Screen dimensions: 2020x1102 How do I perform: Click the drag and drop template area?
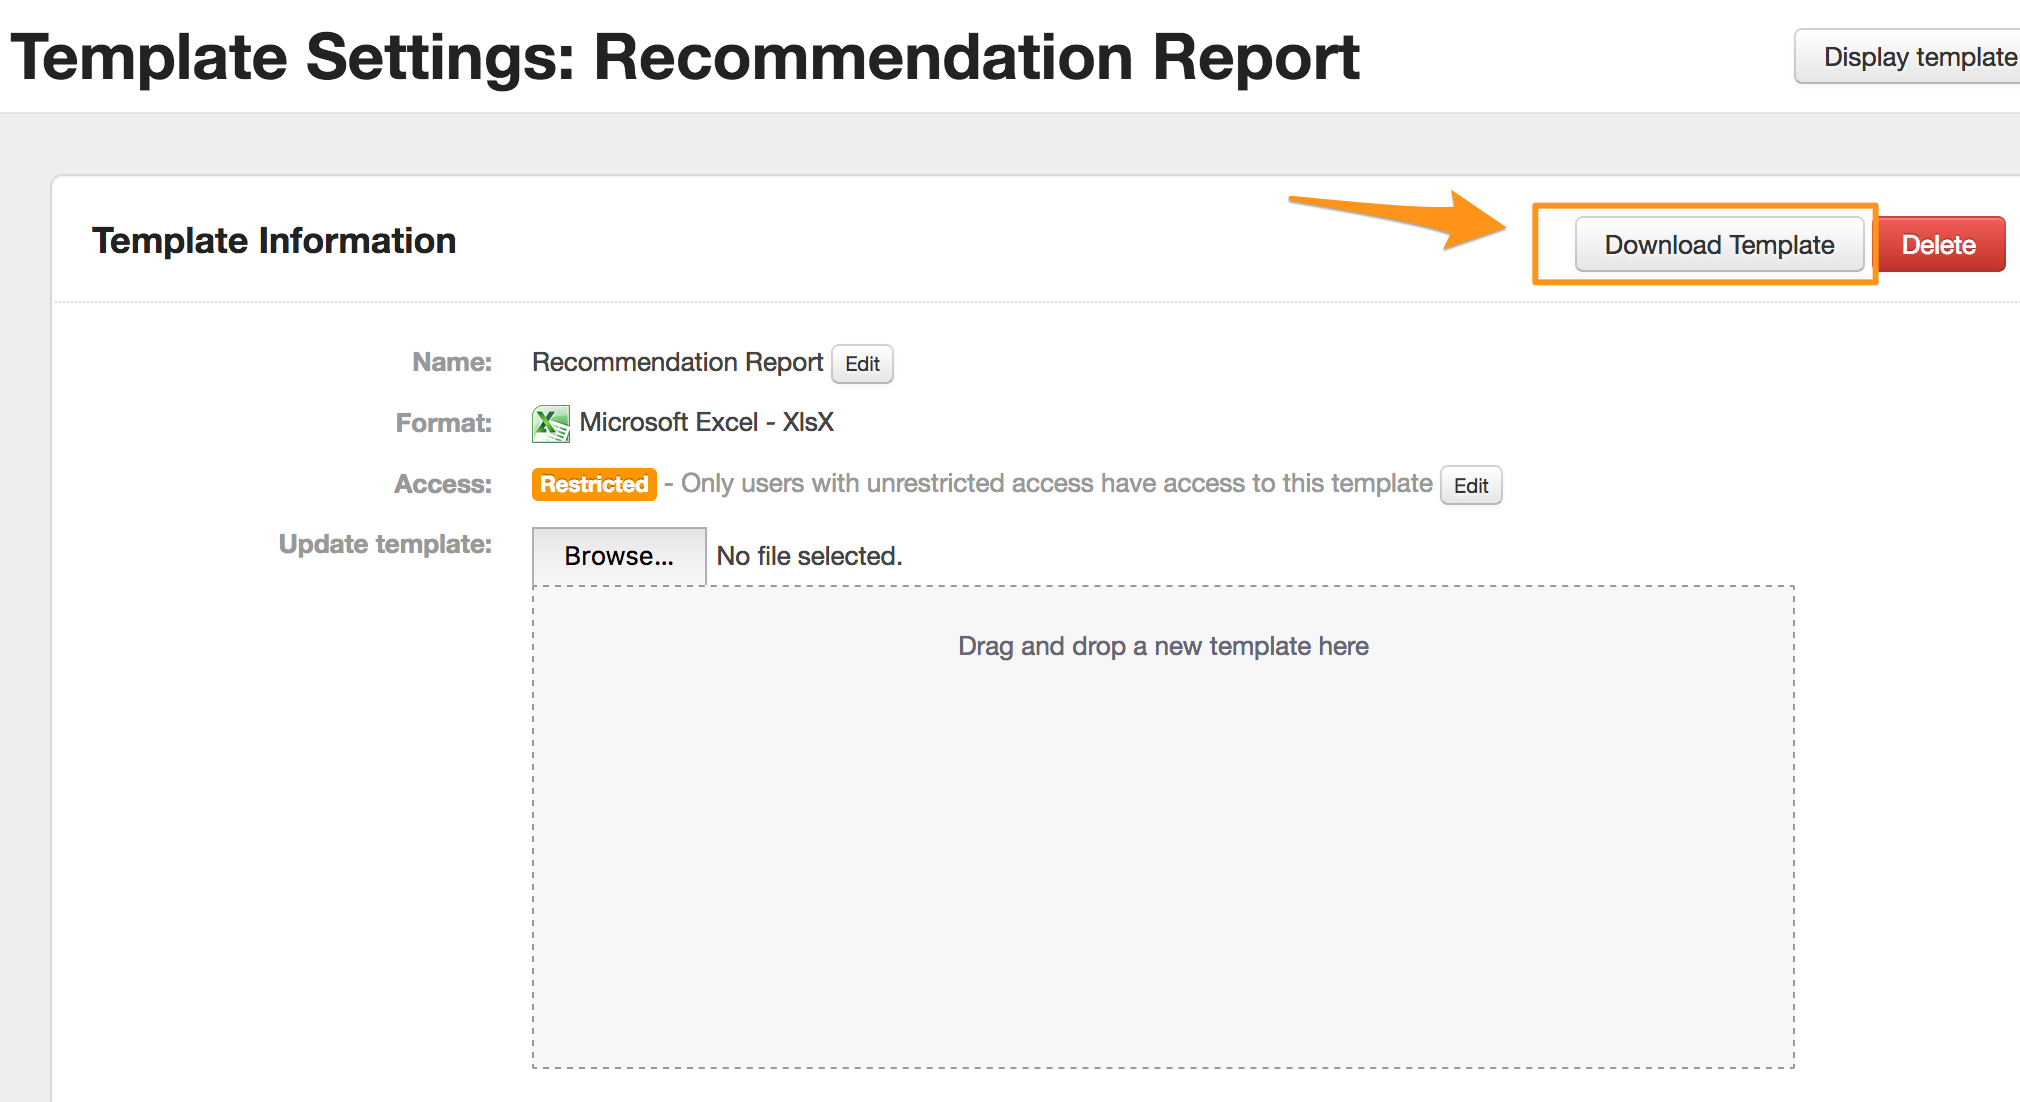(1163, 826)
